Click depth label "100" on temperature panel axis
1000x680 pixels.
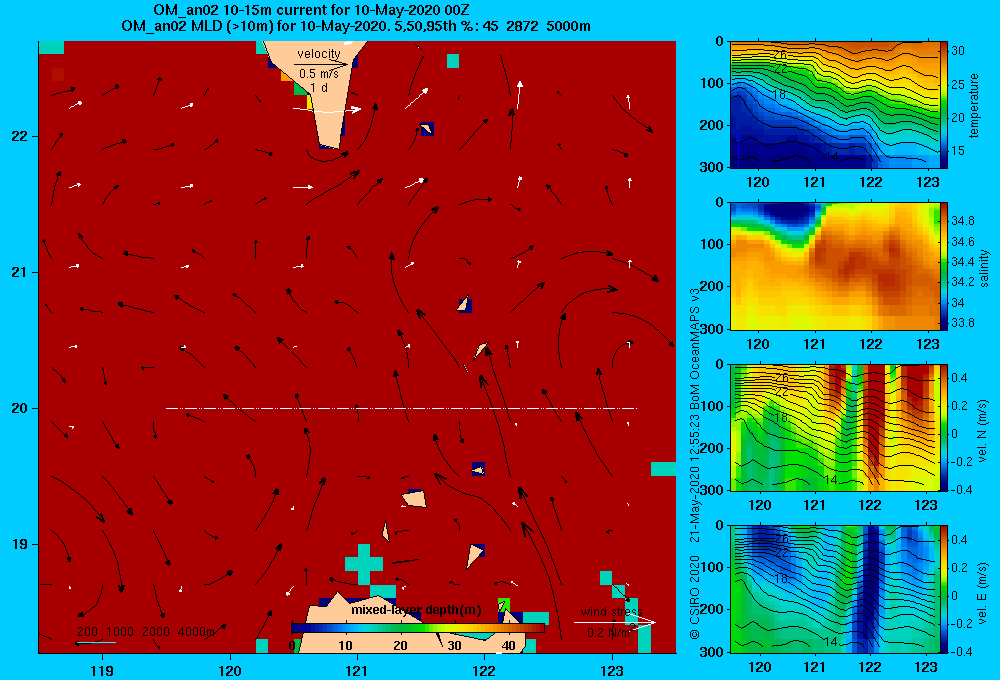(712, 83)
